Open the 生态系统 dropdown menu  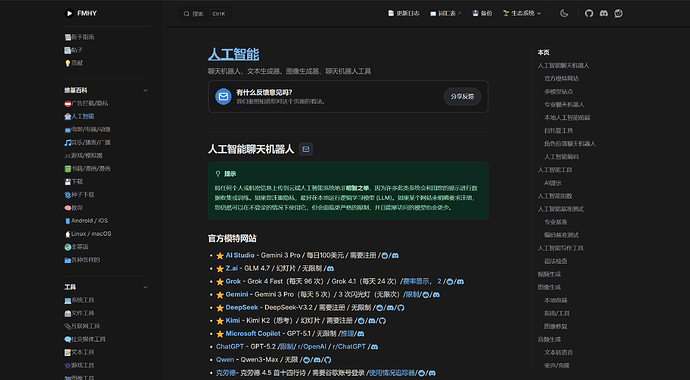pyautogui.click(x=522, y=14)
